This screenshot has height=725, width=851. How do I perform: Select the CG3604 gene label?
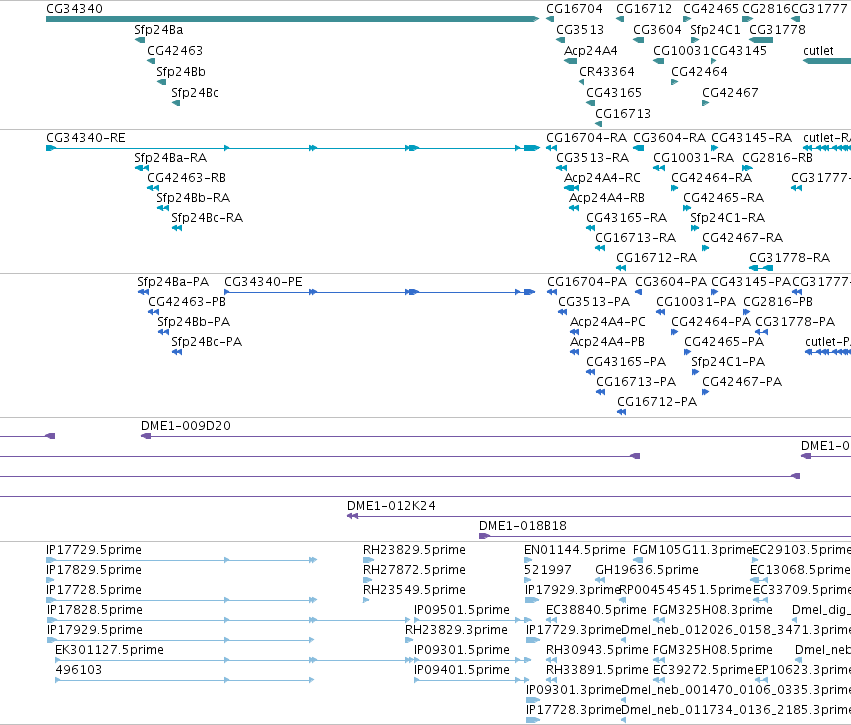tap(657, 30)
